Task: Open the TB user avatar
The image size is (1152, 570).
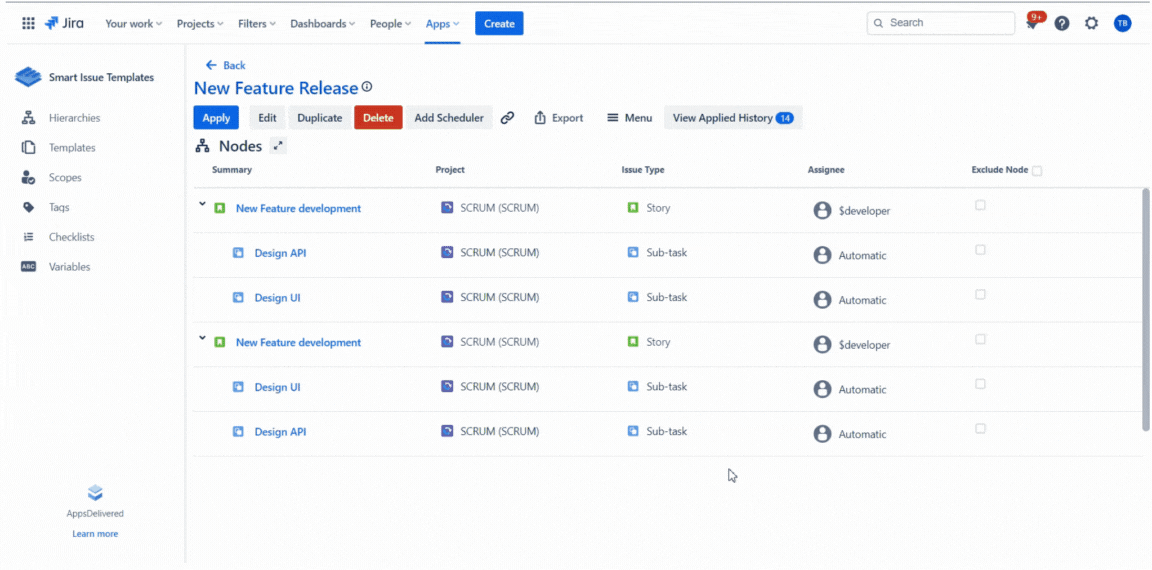Action: (1122, 23)
